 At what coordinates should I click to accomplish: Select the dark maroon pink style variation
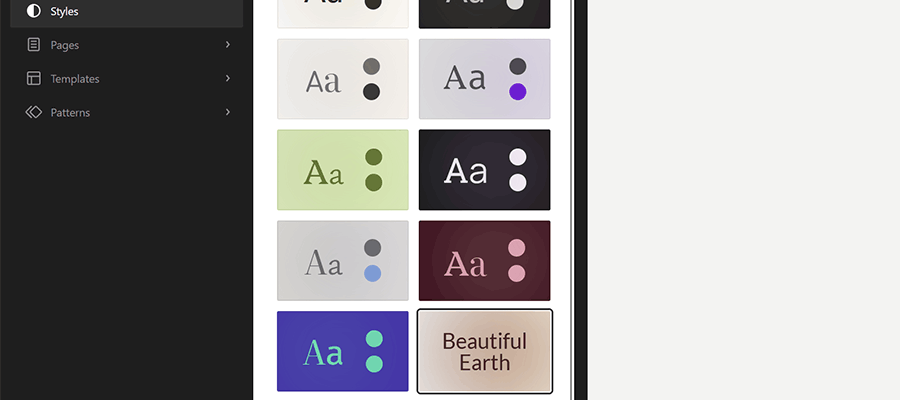484,261
